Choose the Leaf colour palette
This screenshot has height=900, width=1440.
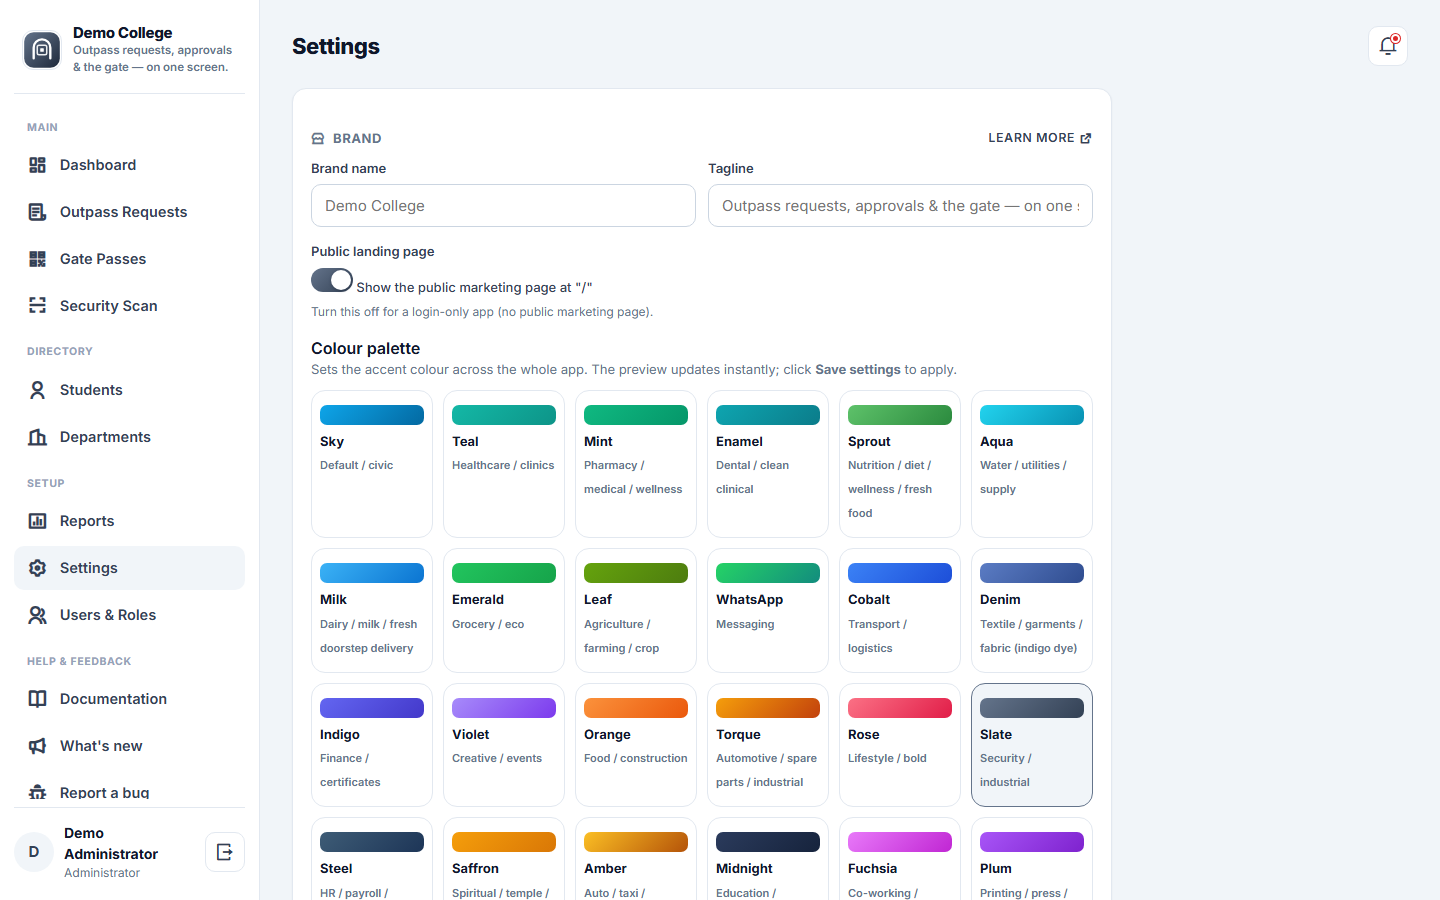(636, 611)
